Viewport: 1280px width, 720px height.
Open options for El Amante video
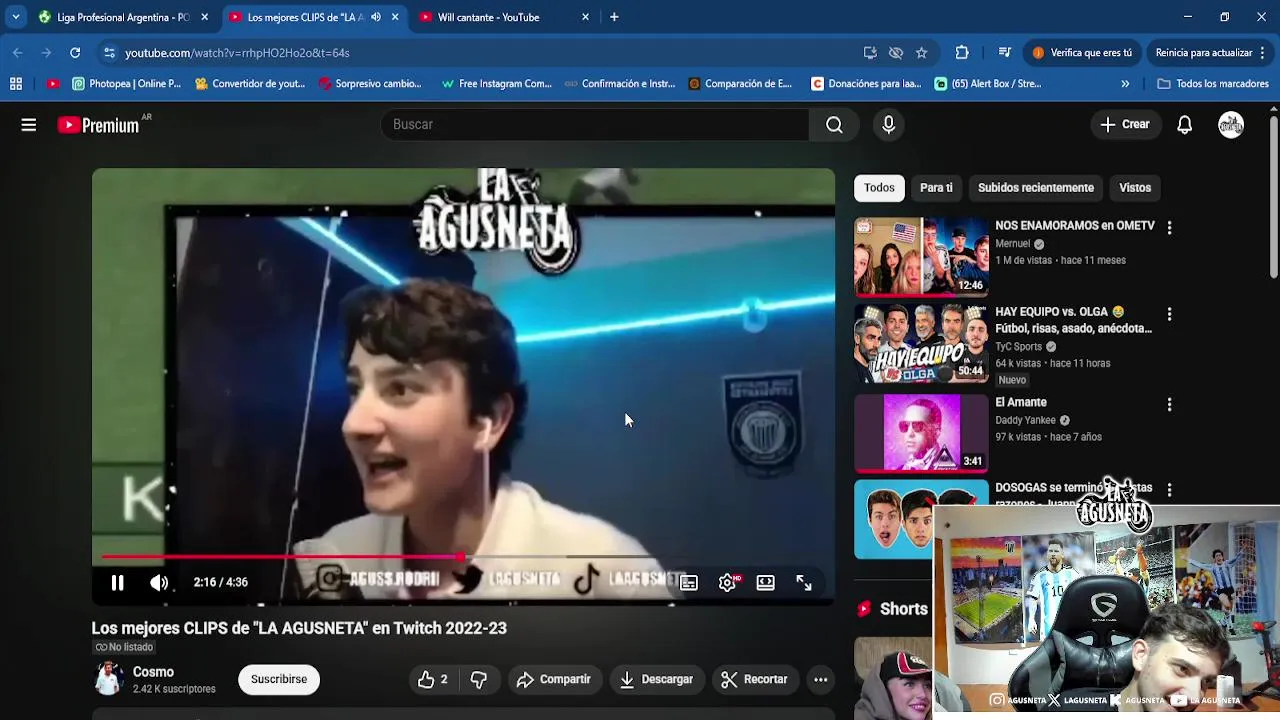coord(1169,405)
